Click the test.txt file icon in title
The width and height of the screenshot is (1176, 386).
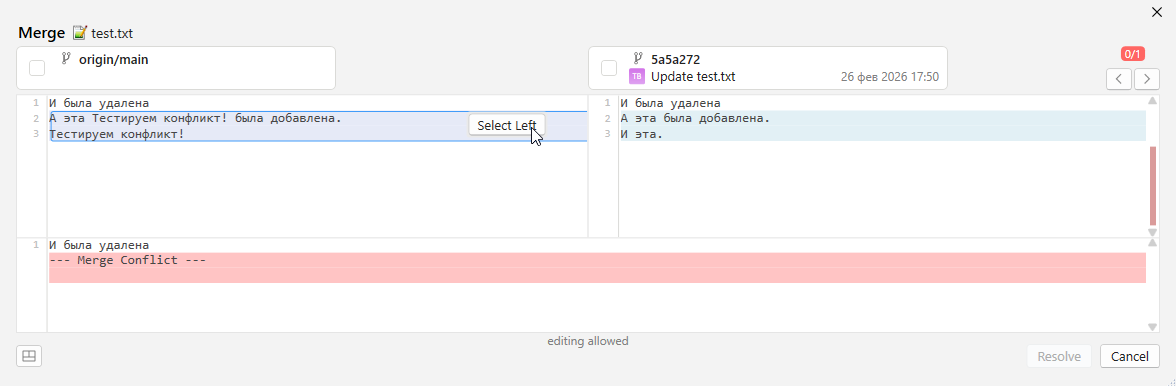80,33
